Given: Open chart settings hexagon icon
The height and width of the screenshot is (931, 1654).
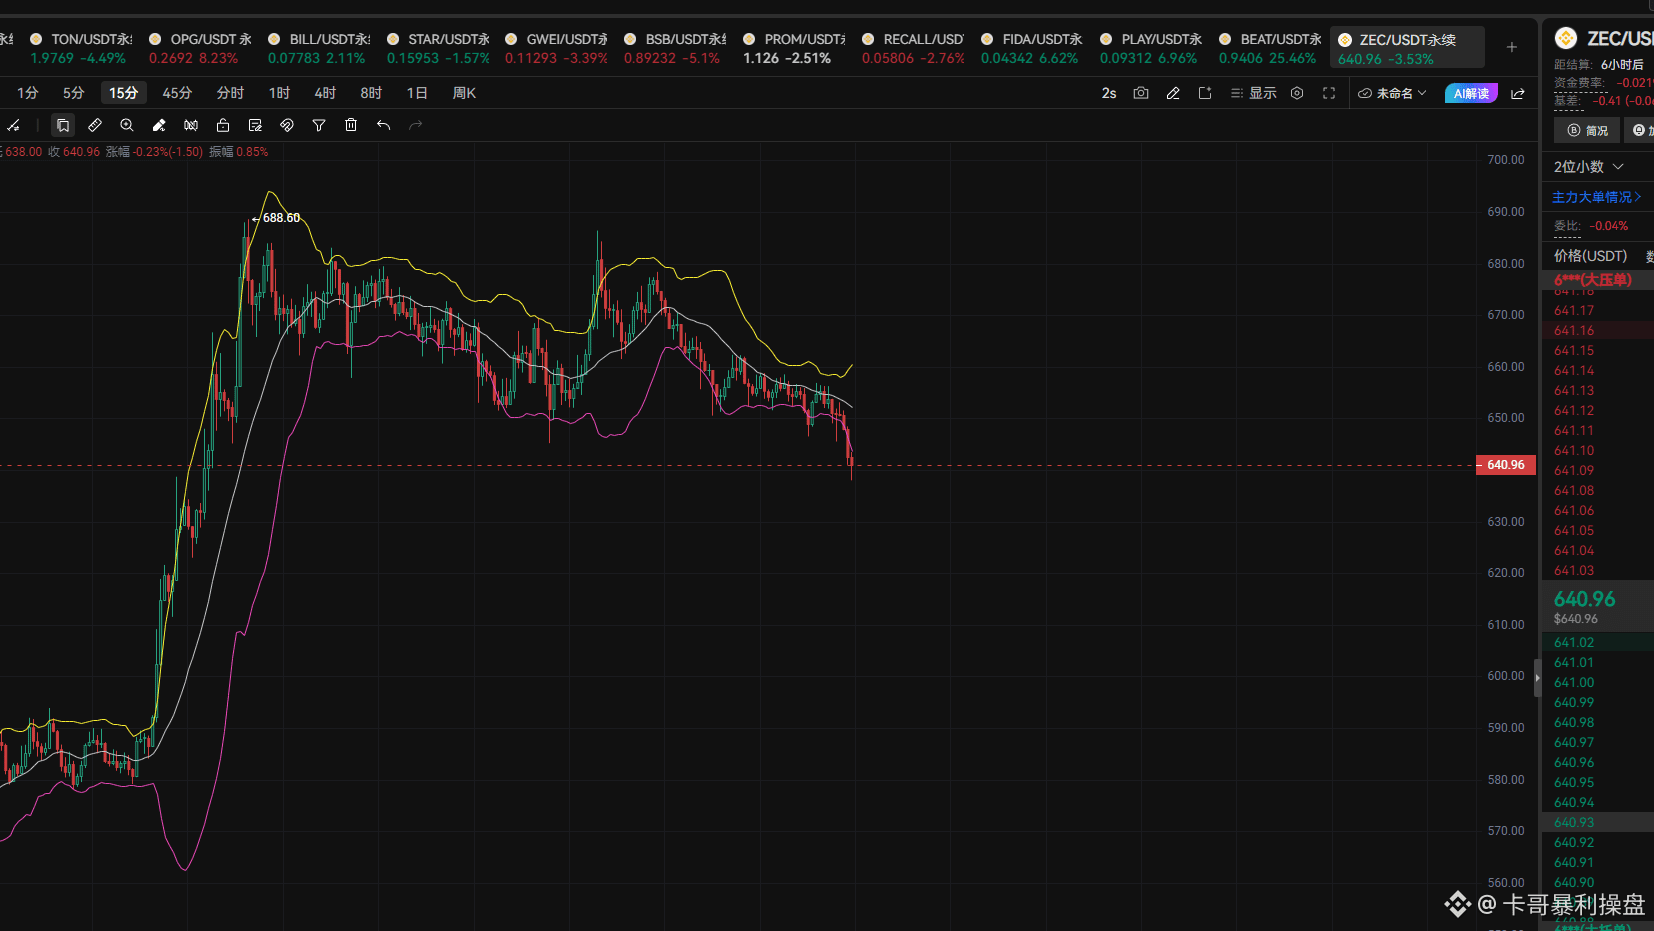Looking at the screenshot, I should (1297, 93).
